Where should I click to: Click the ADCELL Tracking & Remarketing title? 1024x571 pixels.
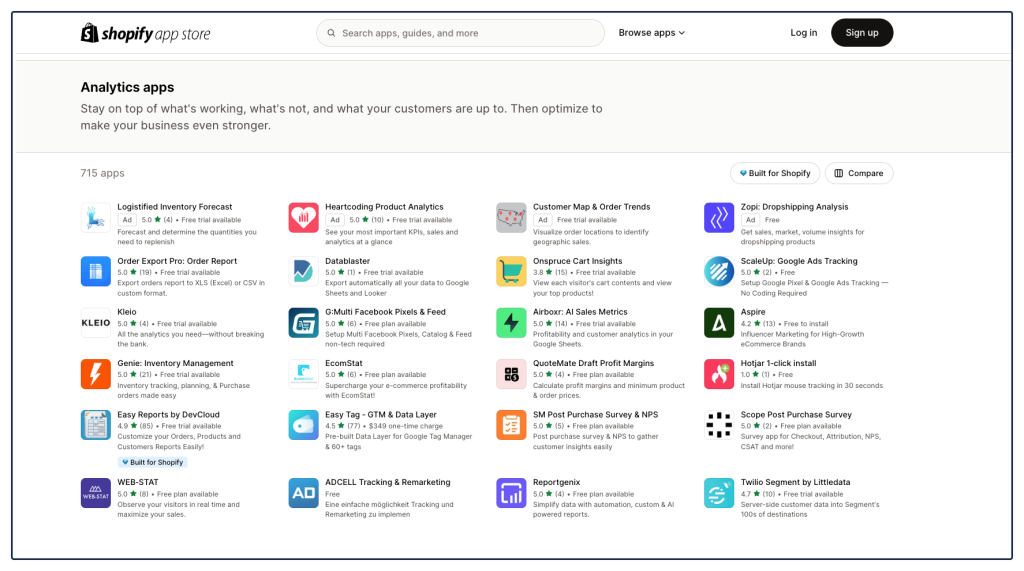point(387,482)
